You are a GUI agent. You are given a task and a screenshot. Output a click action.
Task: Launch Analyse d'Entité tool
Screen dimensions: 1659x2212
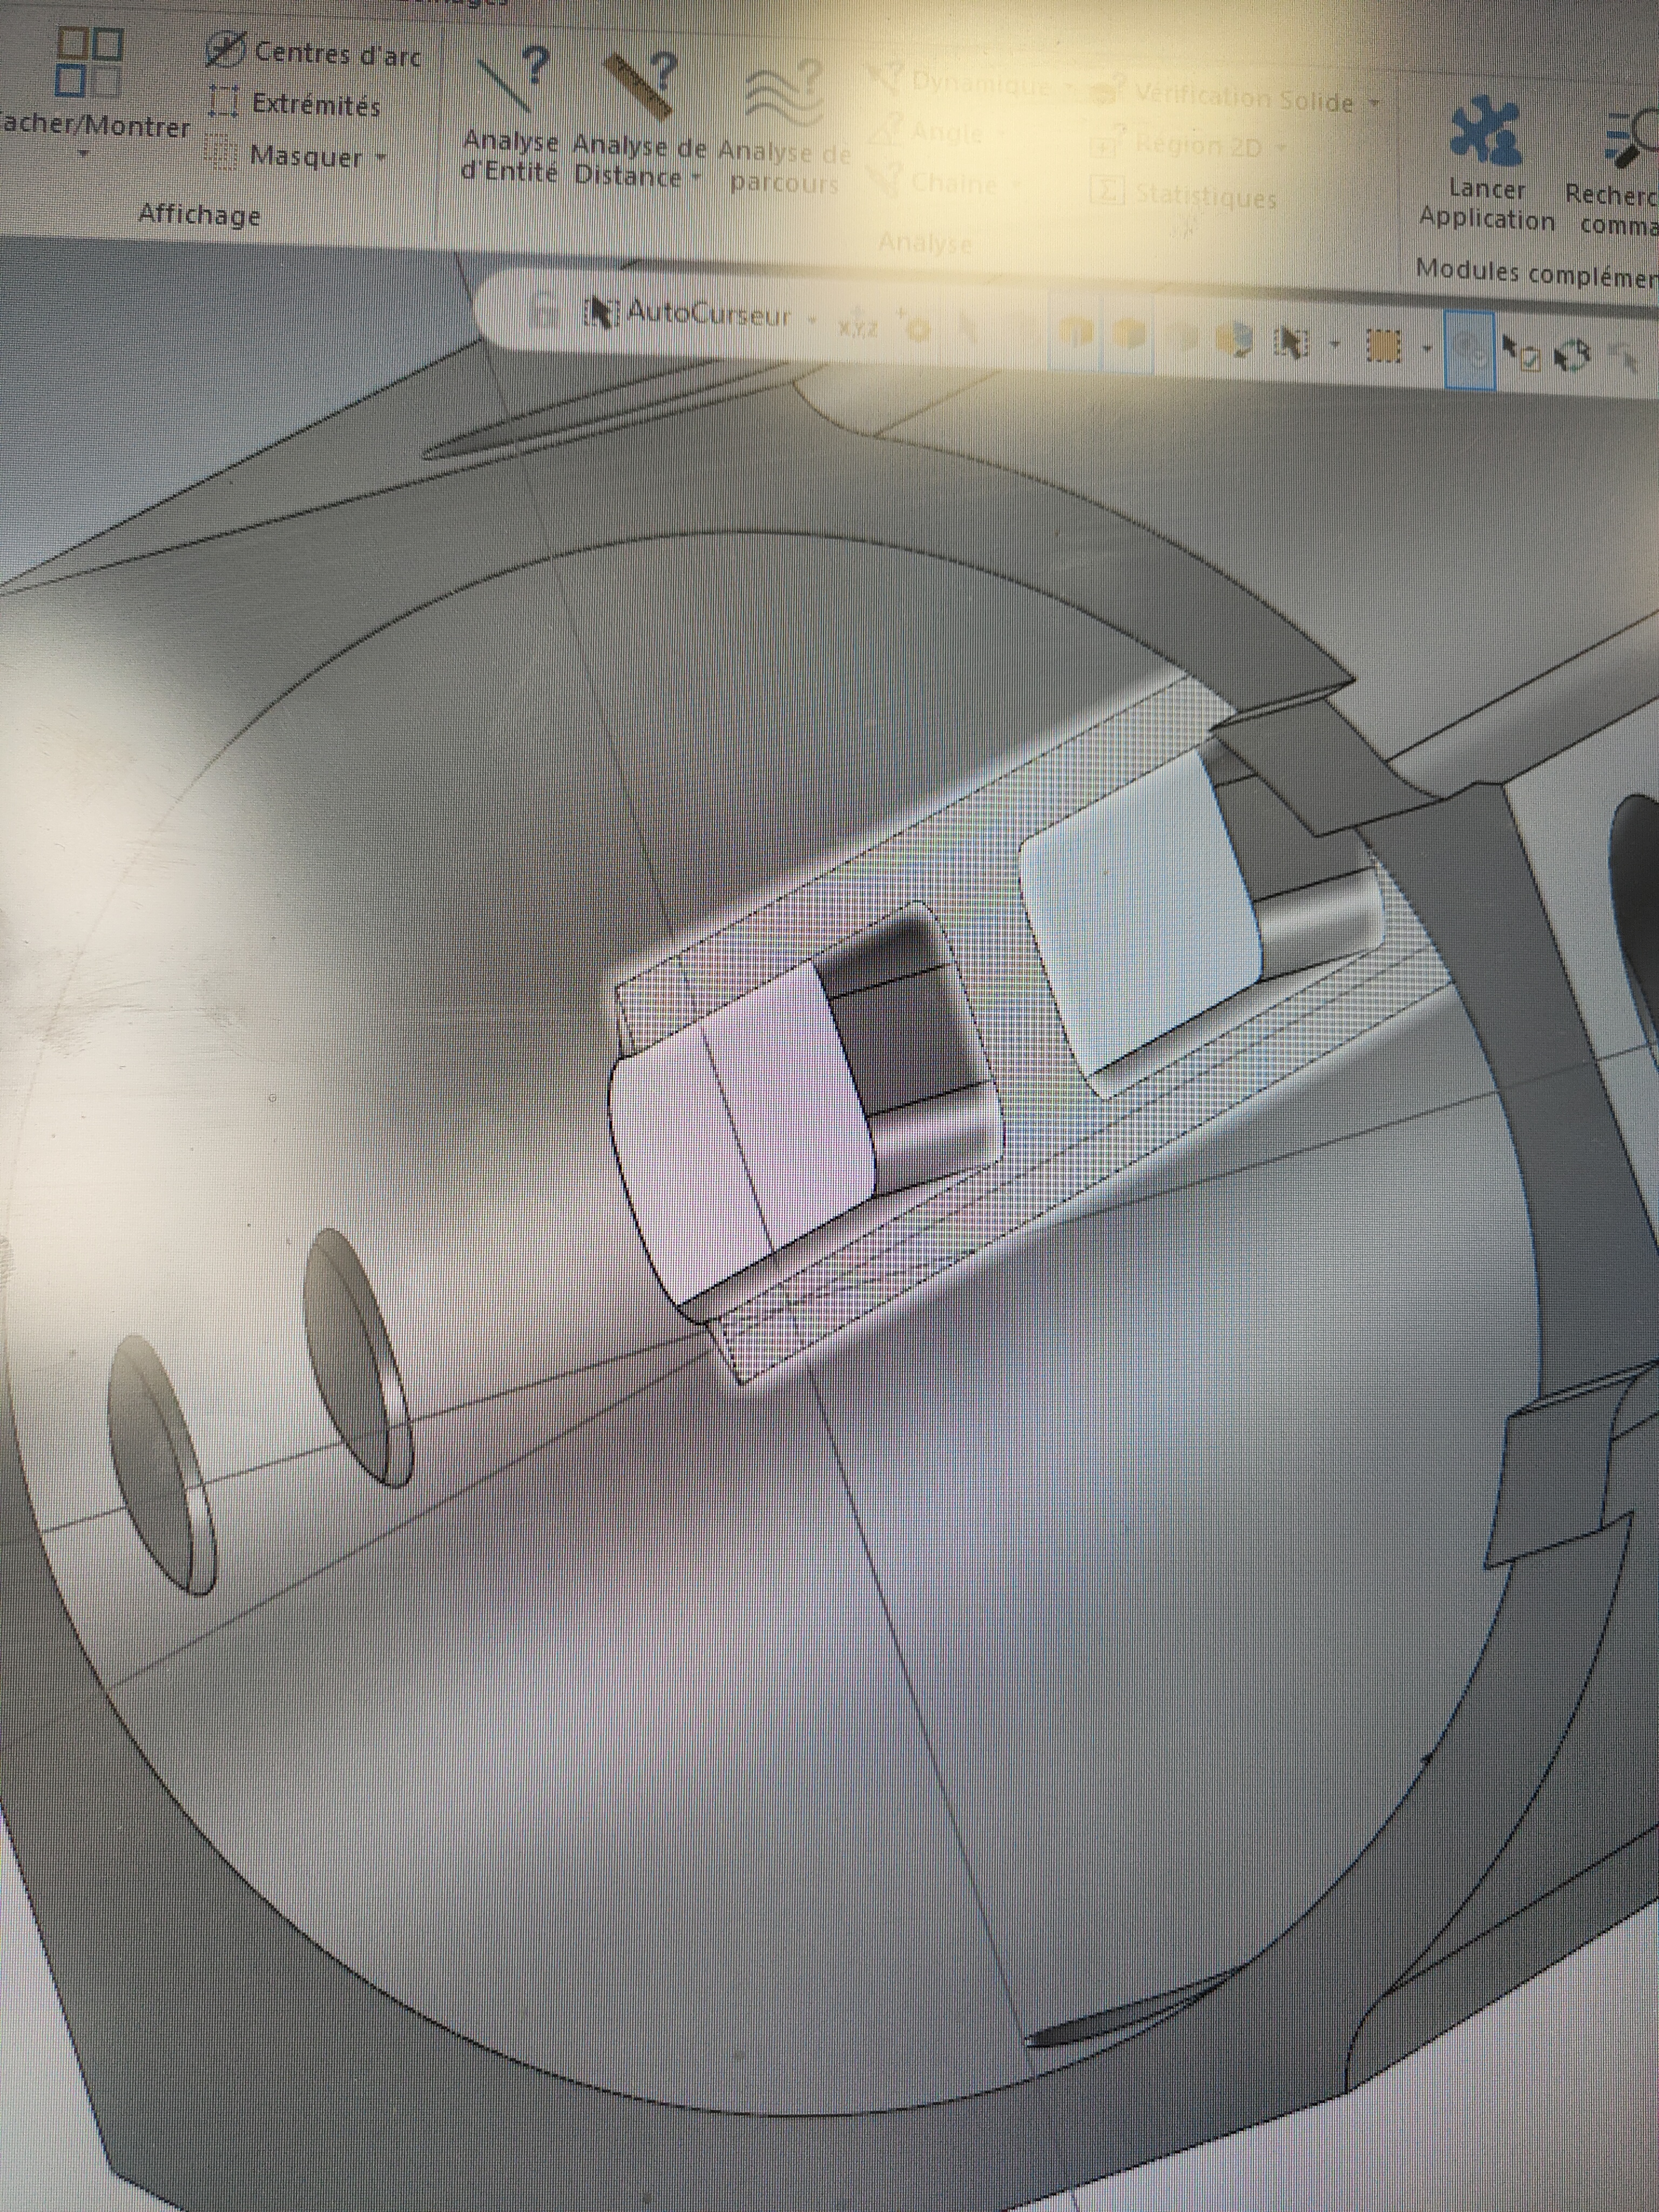[510, 117]
